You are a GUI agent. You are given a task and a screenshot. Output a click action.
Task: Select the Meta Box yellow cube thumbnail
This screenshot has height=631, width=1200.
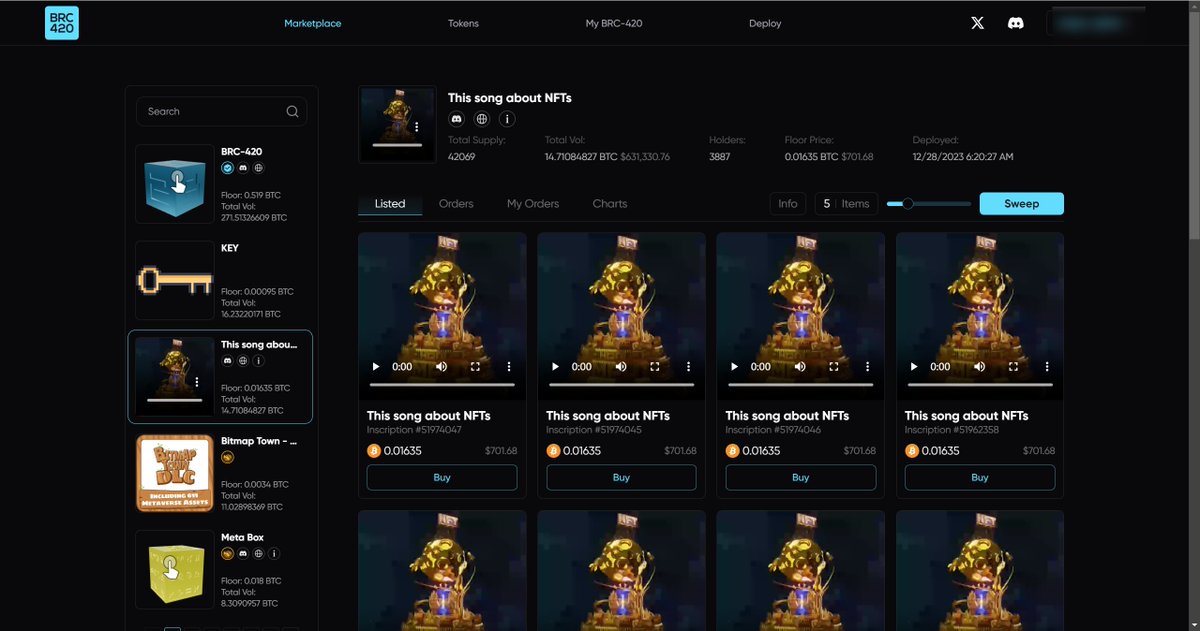pos(175,569)
